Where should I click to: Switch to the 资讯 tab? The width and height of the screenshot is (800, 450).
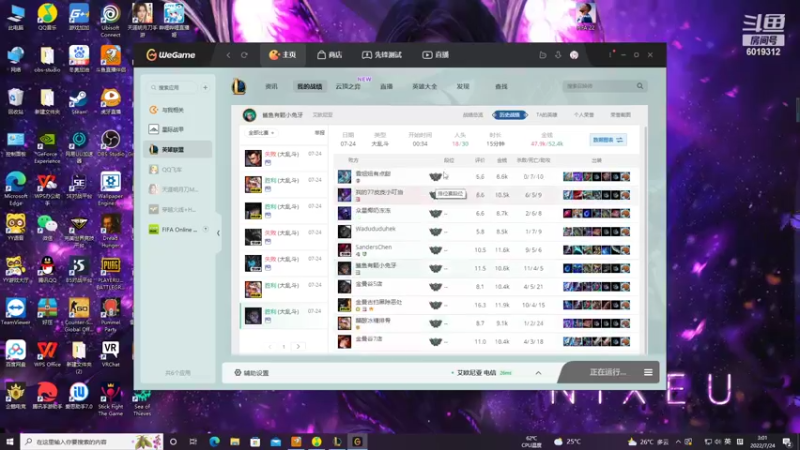coord(271,87)
